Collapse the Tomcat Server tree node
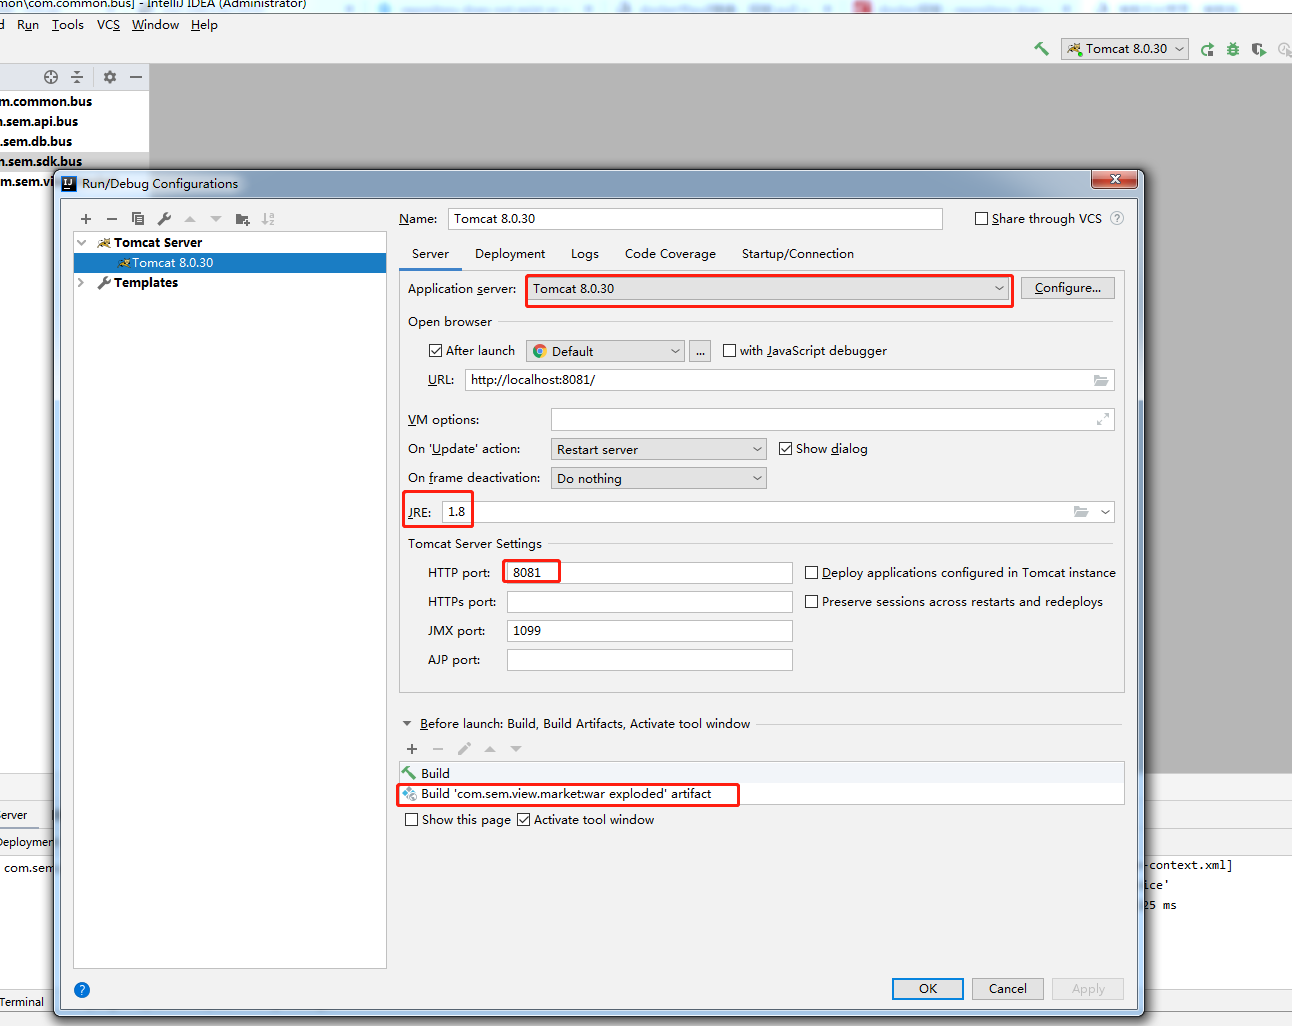 pos(82,243)
